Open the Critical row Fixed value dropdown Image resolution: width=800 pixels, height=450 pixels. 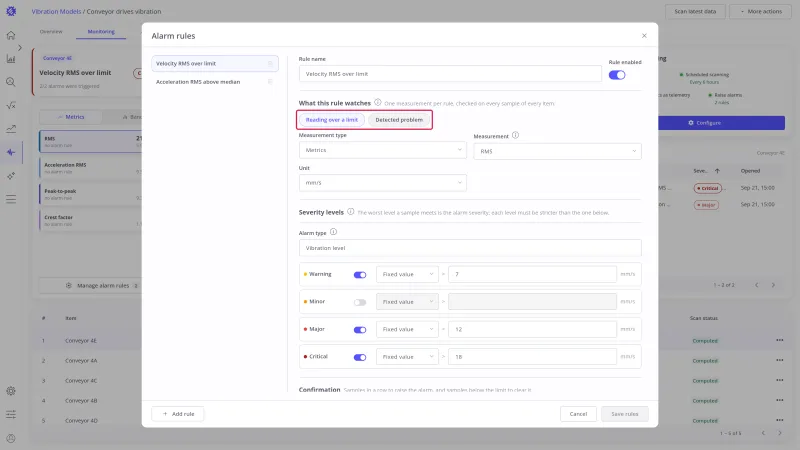[x=407, y=357]
